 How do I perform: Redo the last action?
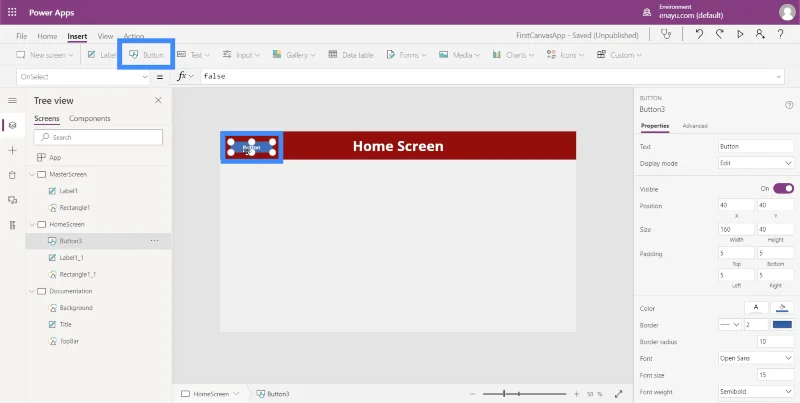pos(719,34)
